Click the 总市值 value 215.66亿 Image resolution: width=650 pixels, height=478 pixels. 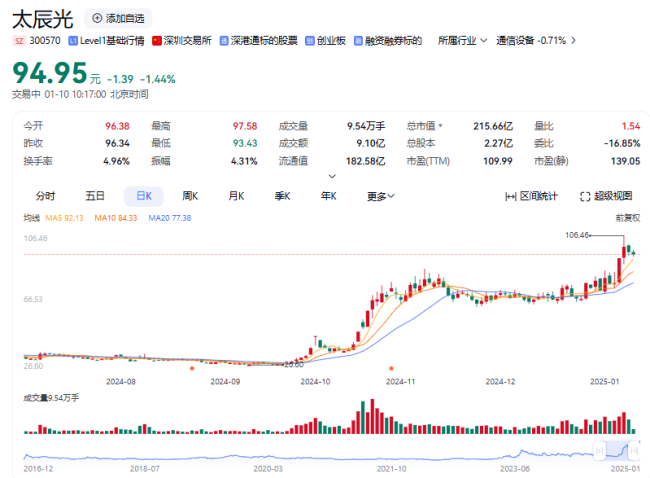coord(493,126)
